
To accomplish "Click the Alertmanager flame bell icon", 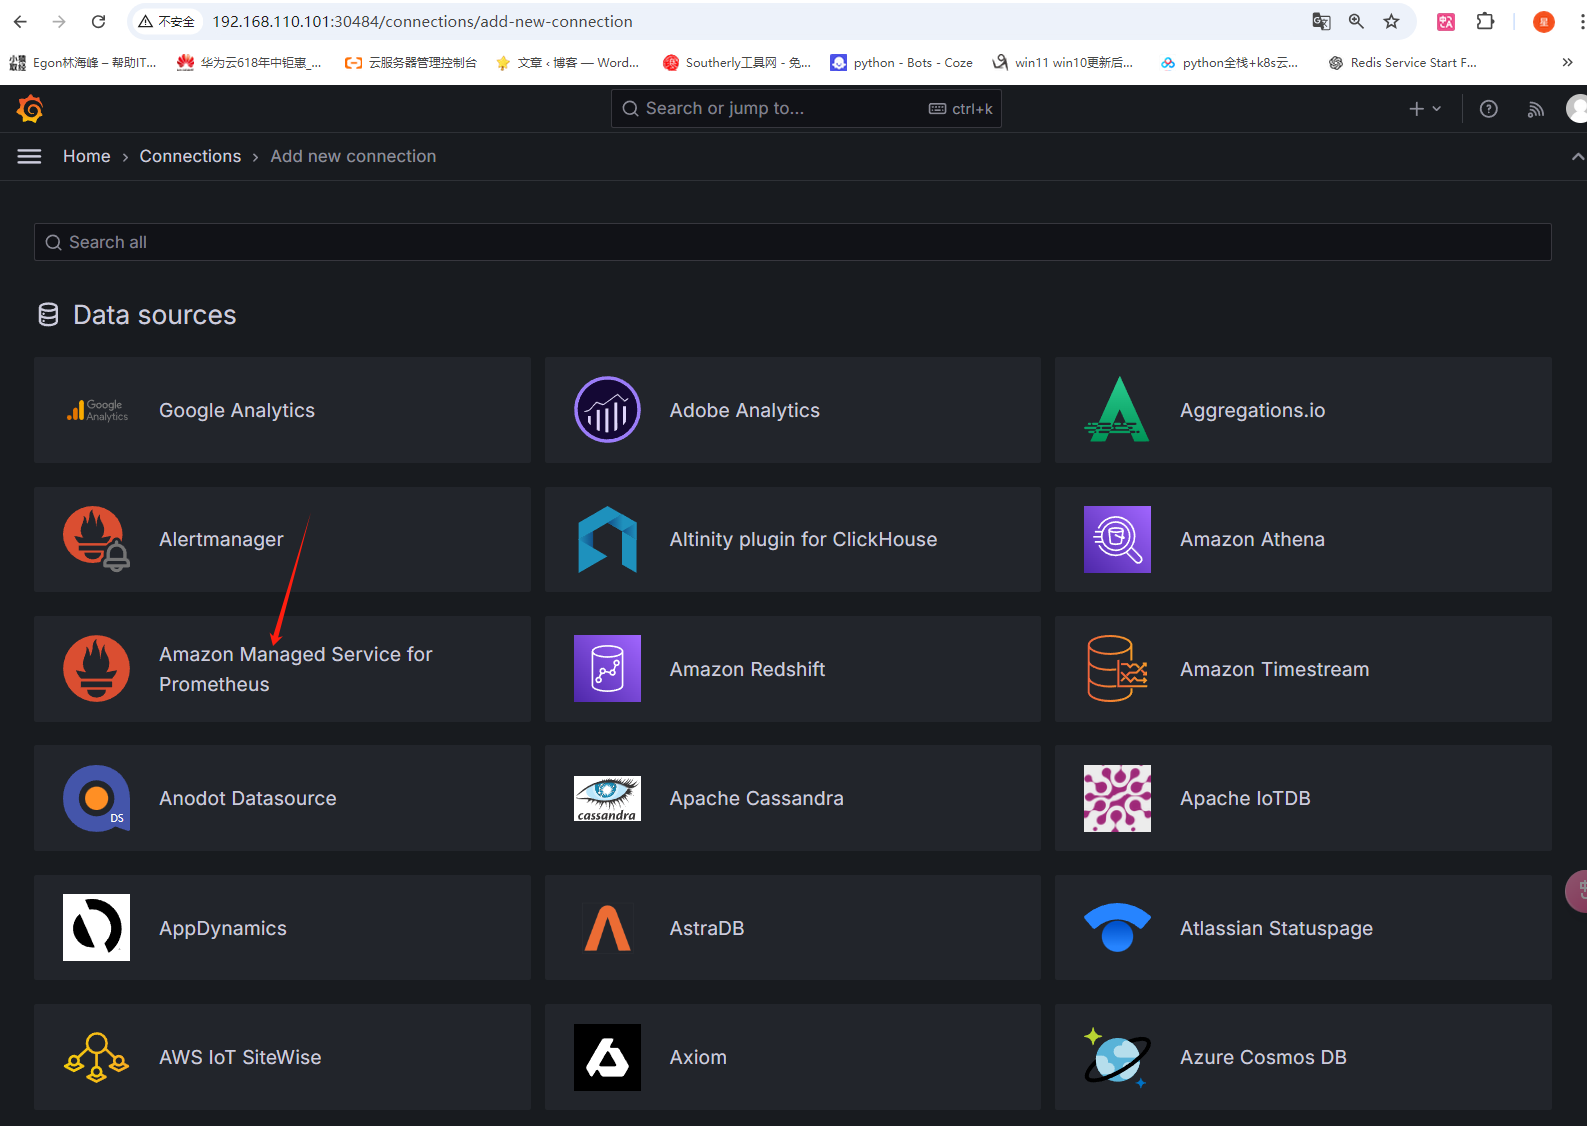I will (97, 539).
